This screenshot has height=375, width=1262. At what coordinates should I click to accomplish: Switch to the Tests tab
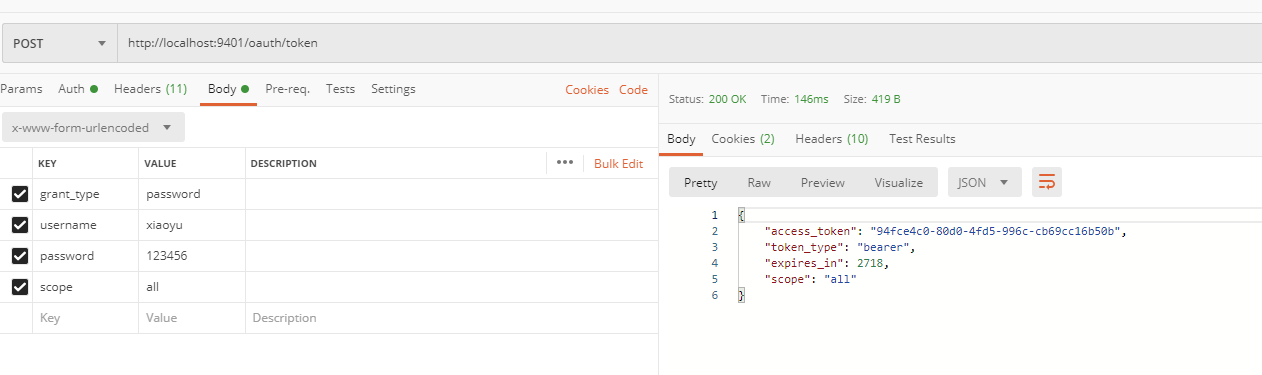point(340,89)
